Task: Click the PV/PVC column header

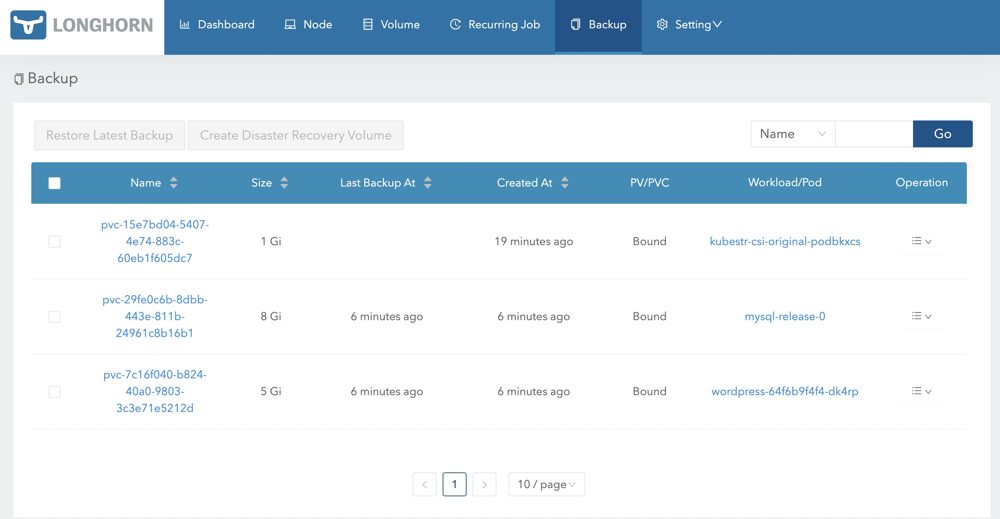Action: pyautogui.click(x=650, y=183)
